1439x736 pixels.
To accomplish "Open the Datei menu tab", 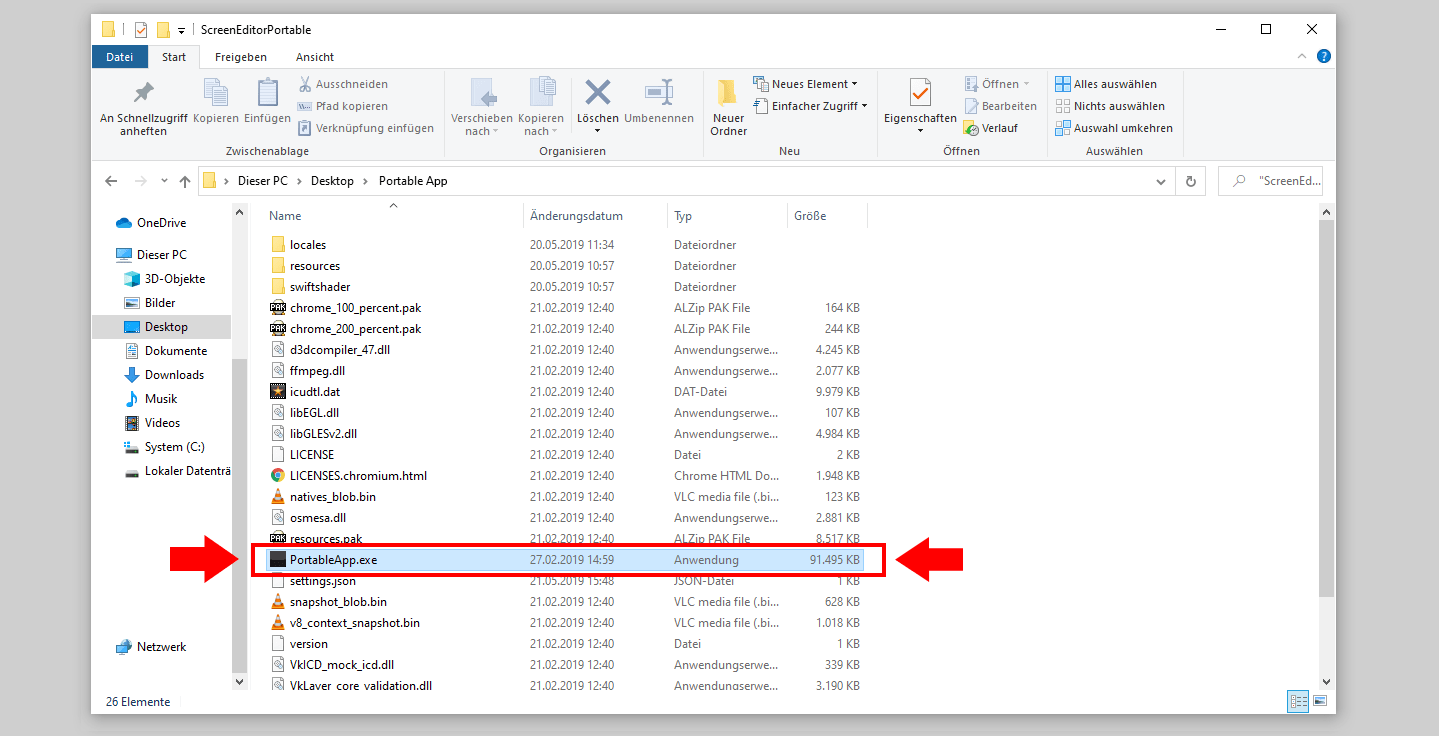I will pyautogui.click(x=119, y=57).
